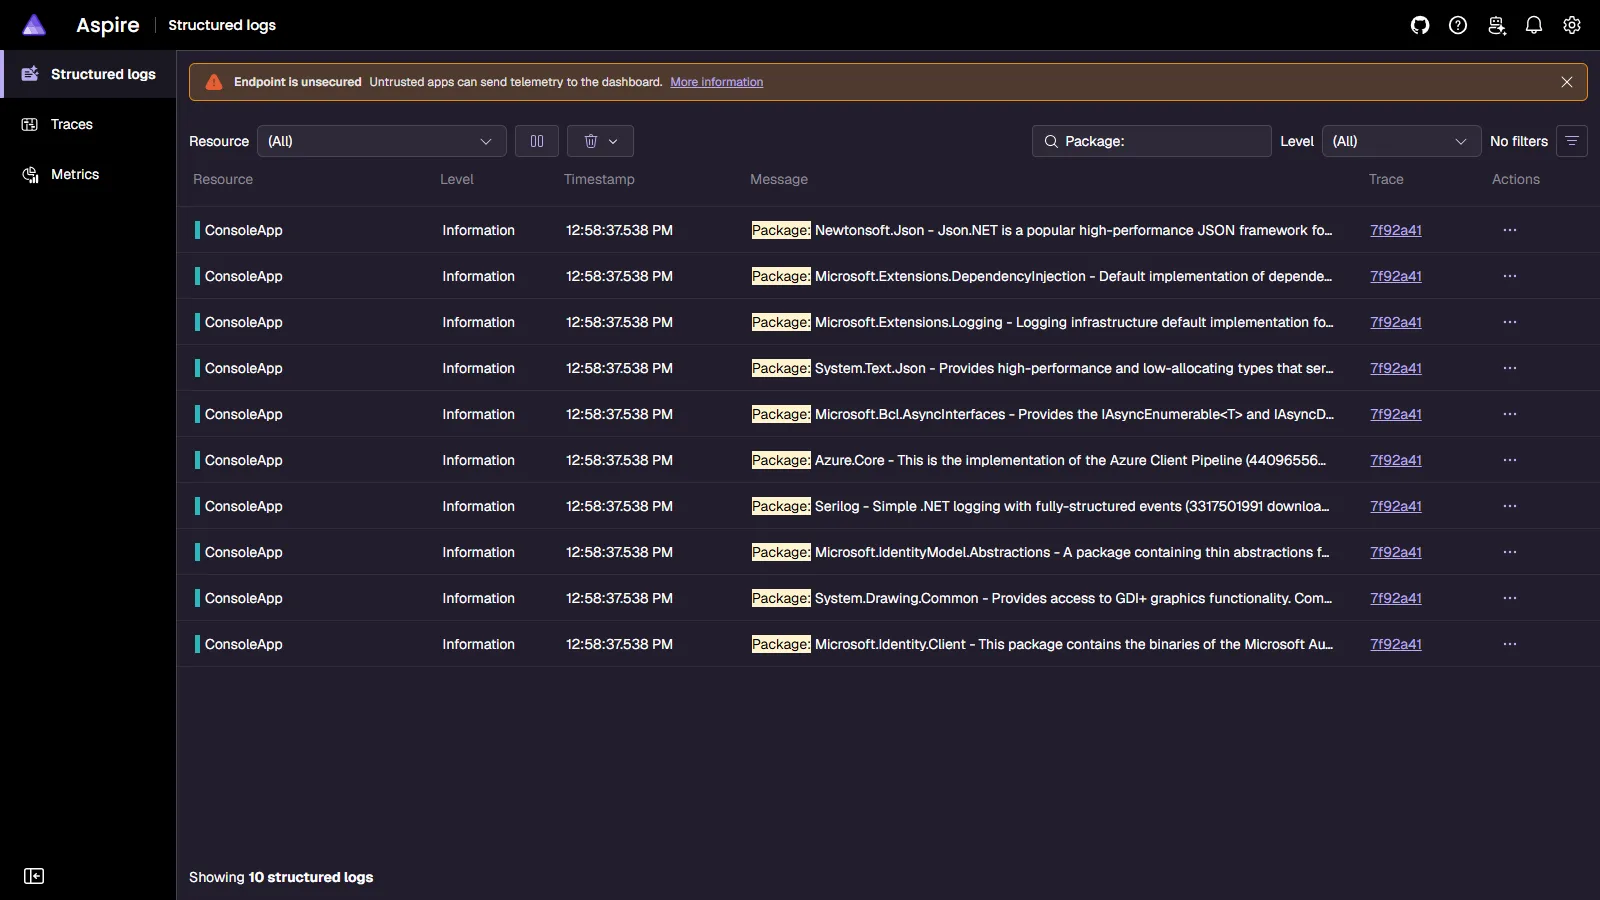The image size is (1600, 900).
Task: Open the help icon in header
Action: click(x=1458, y=25)
